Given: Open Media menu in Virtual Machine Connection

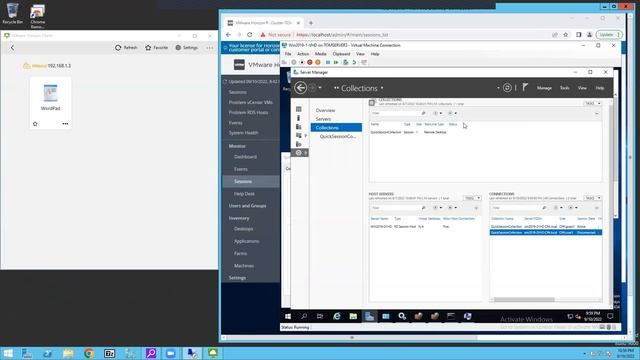Looking at the screenshot, I should pyautogui.click(x=320, y=54).
